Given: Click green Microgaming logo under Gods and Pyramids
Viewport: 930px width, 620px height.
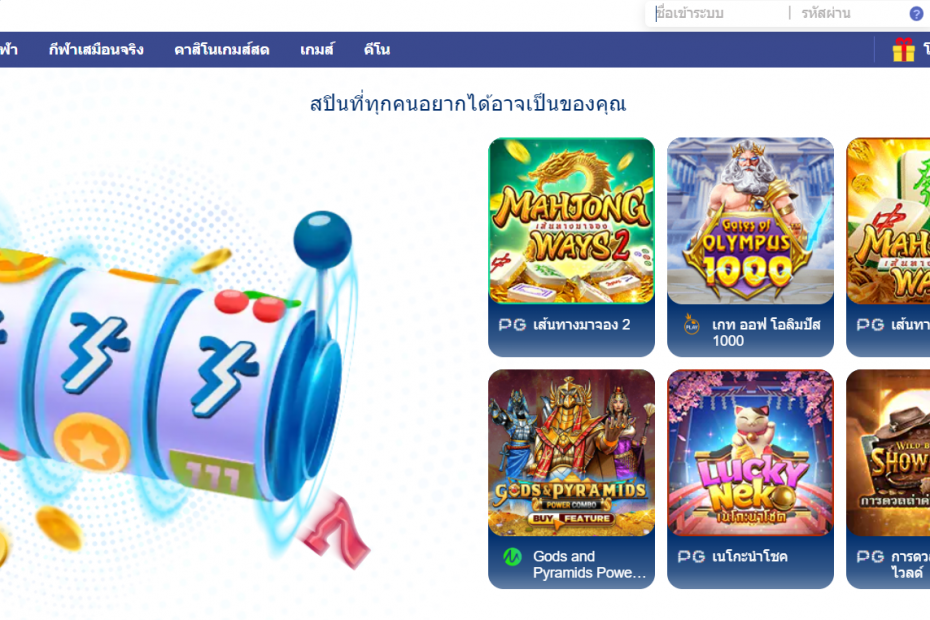Looking at the screenshot, I should [512, 557].
